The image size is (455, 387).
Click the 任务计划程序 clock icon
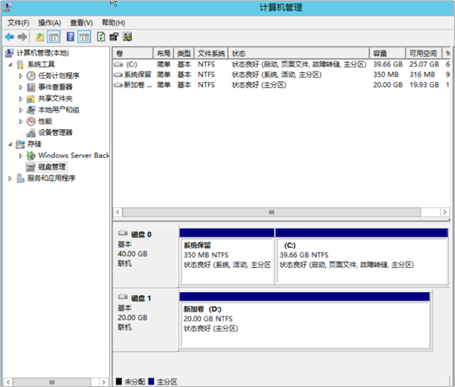point(31,76)
